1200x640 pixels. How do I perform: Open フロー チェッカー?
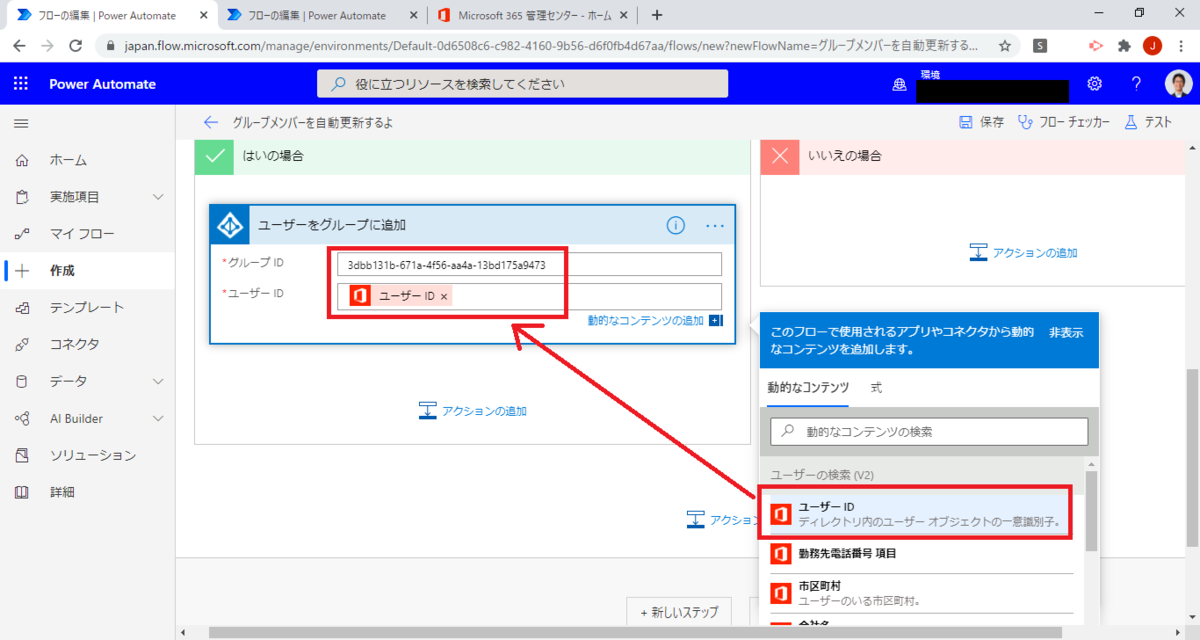click(x=1064, y=122)
